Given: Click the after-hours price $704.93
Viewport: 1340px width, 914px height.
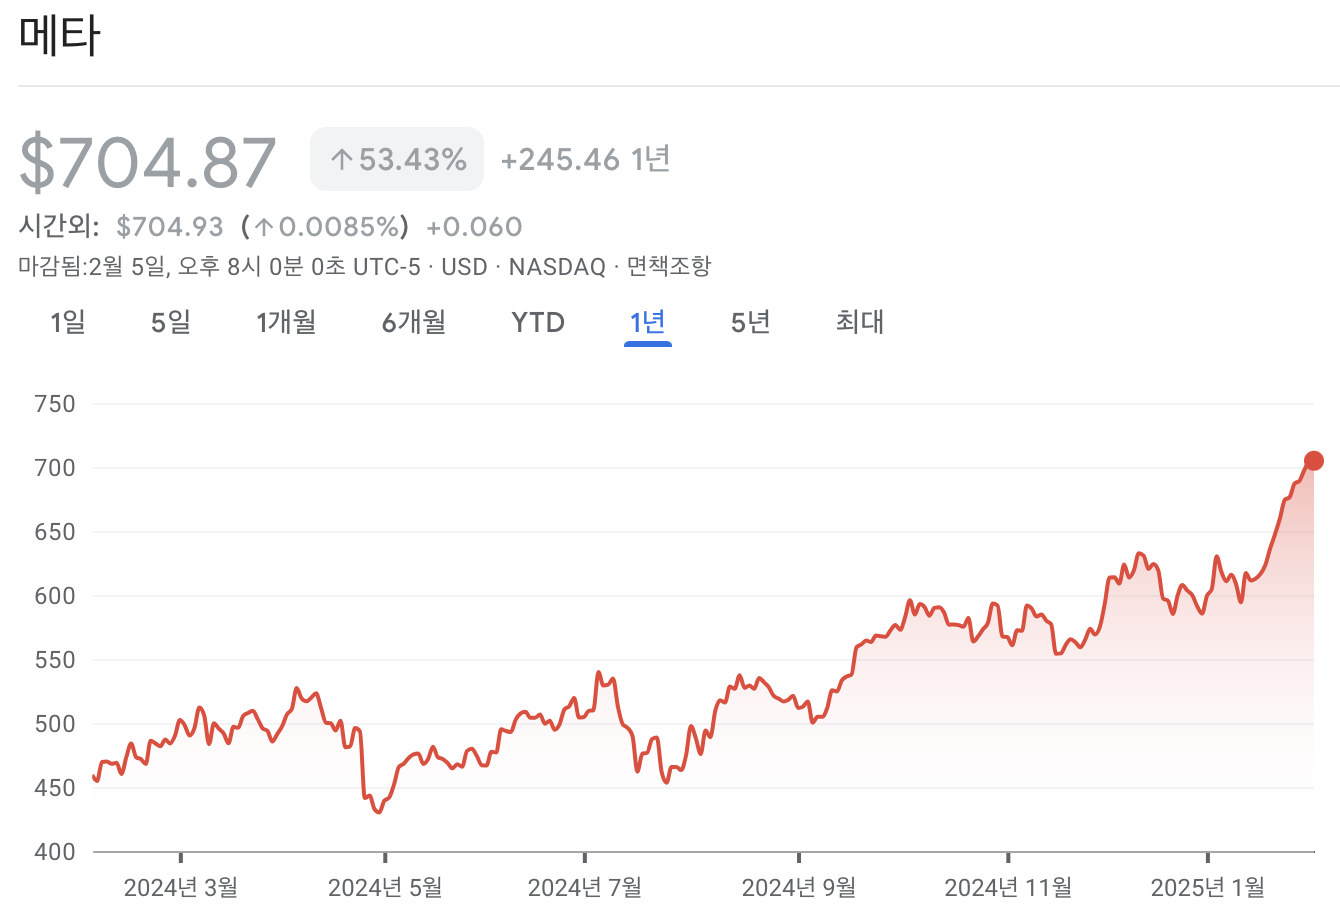Looking at the screenshot, I should point(172,226).
